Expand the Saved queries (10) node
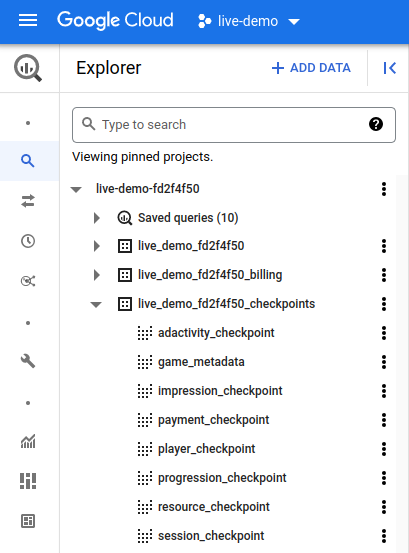The width and height of the screenshot is (409, 553). tap(97, 218)
